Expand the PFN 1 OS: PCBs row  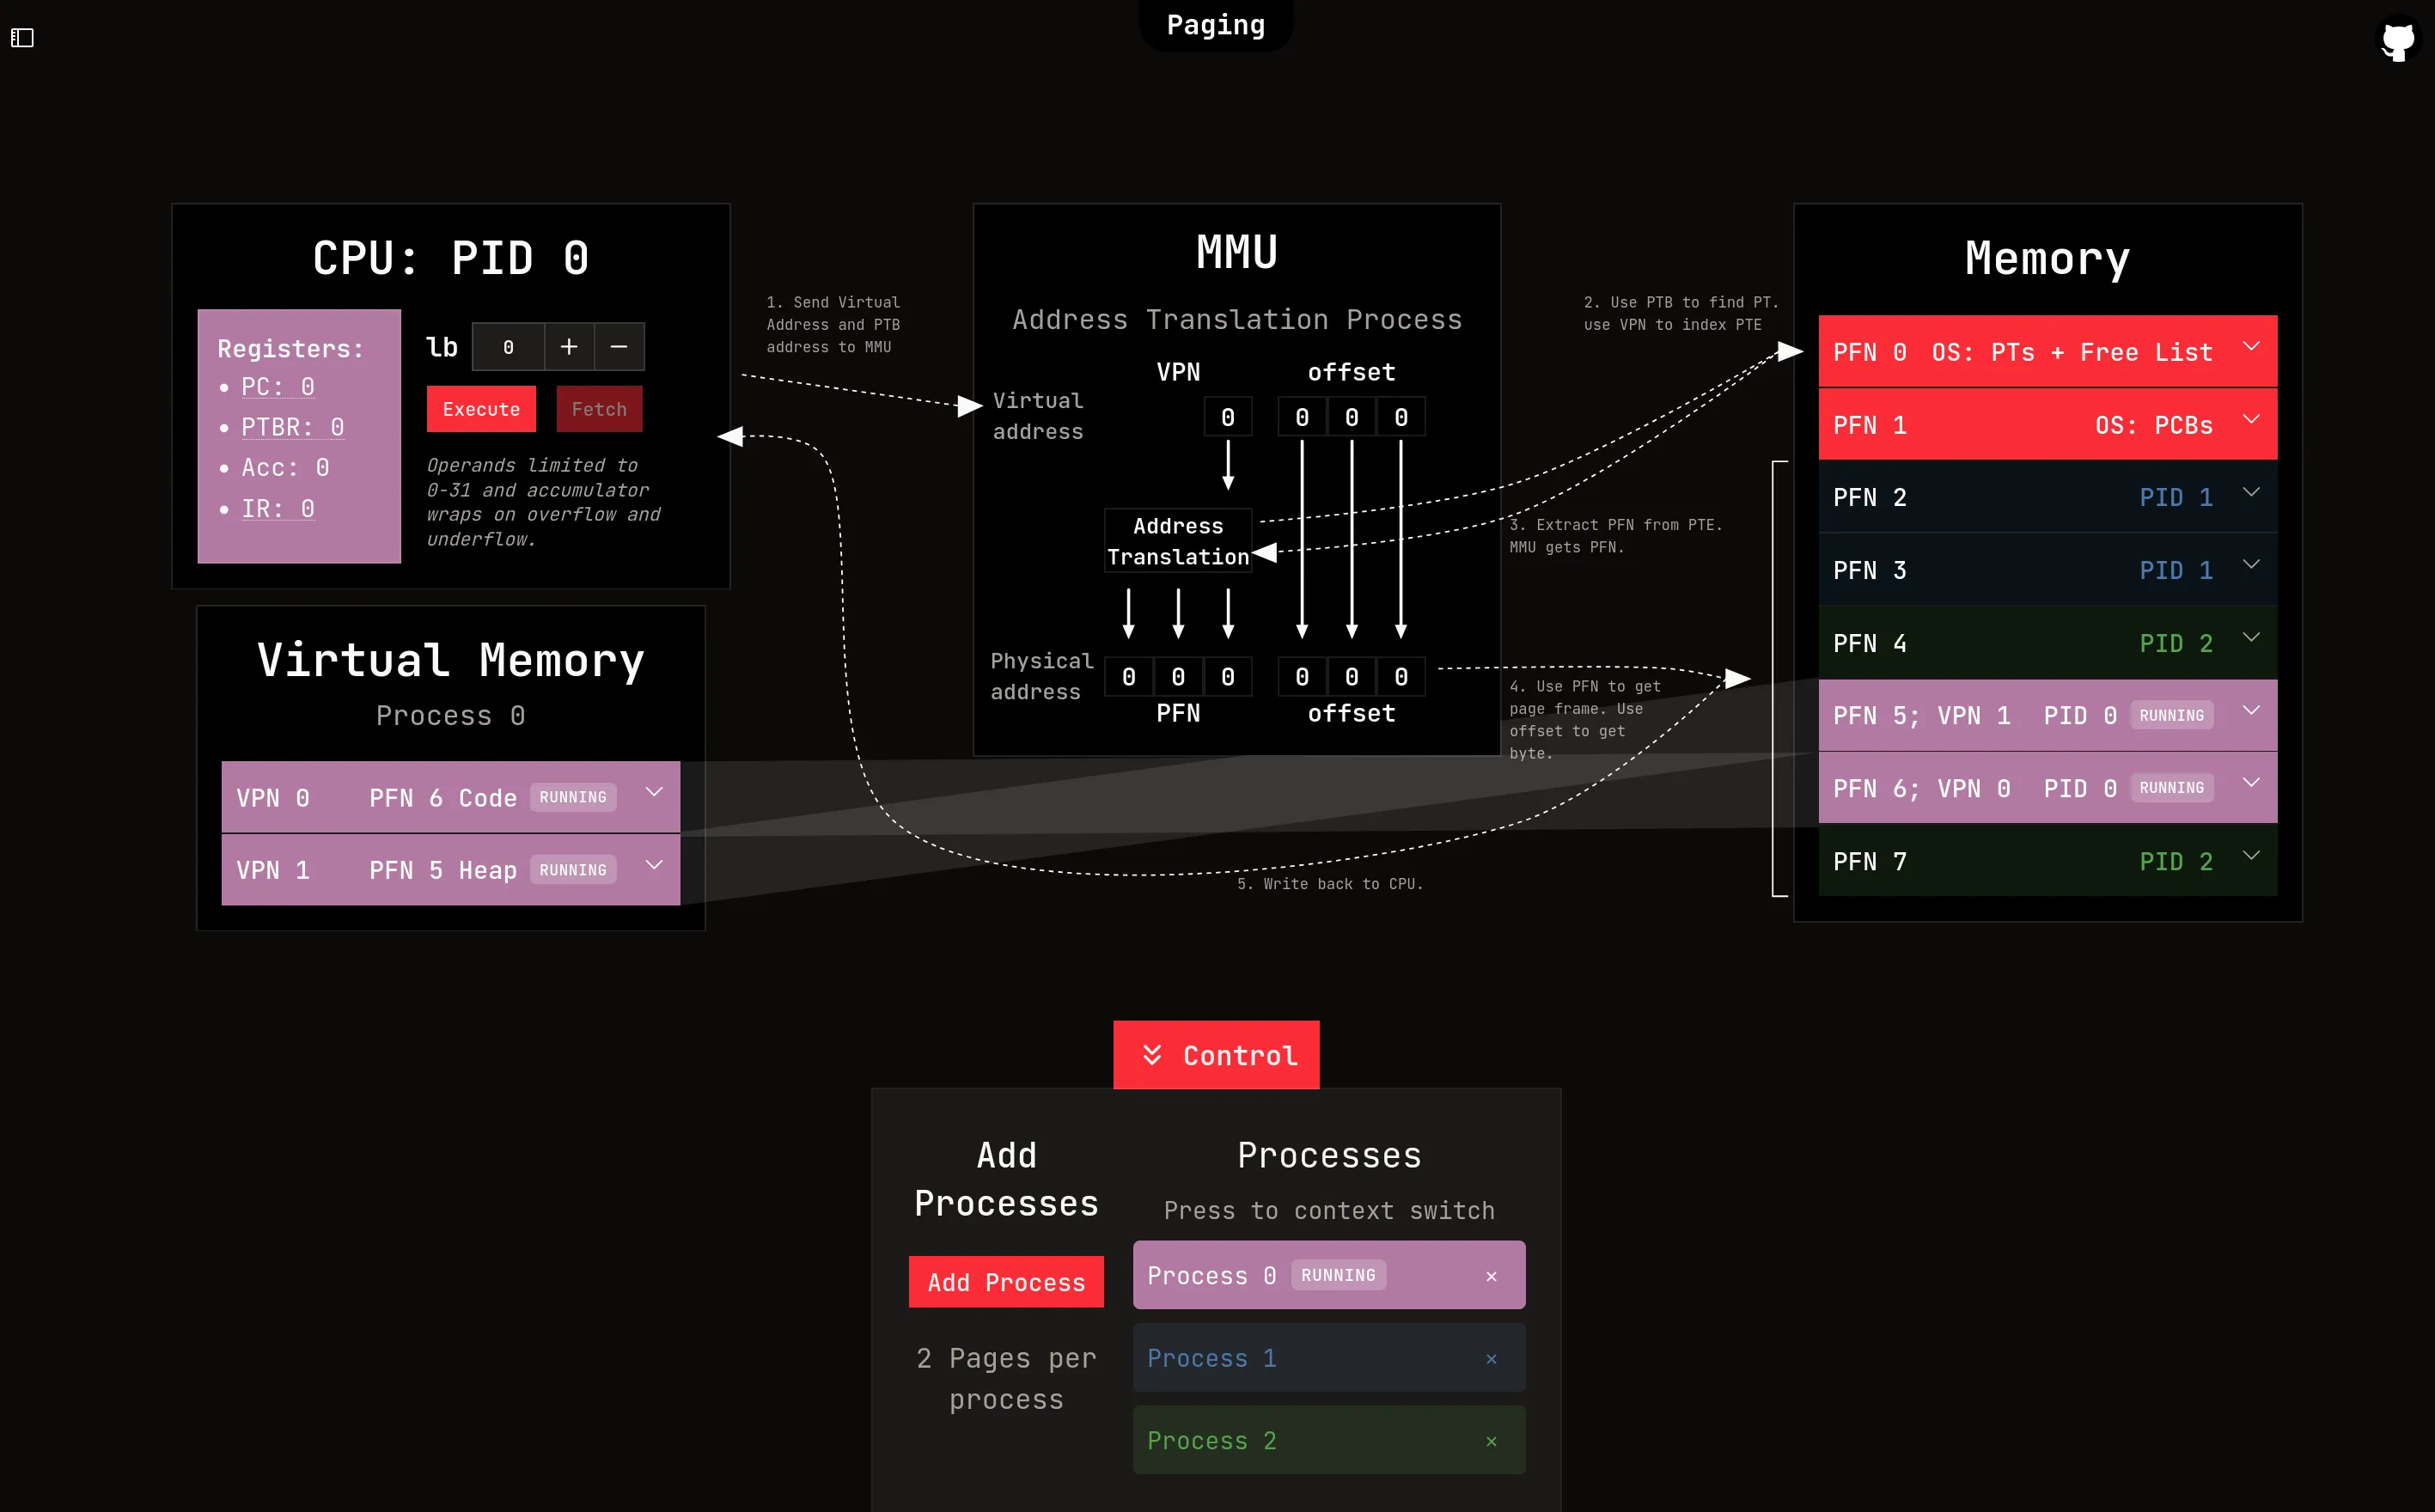2251,420
